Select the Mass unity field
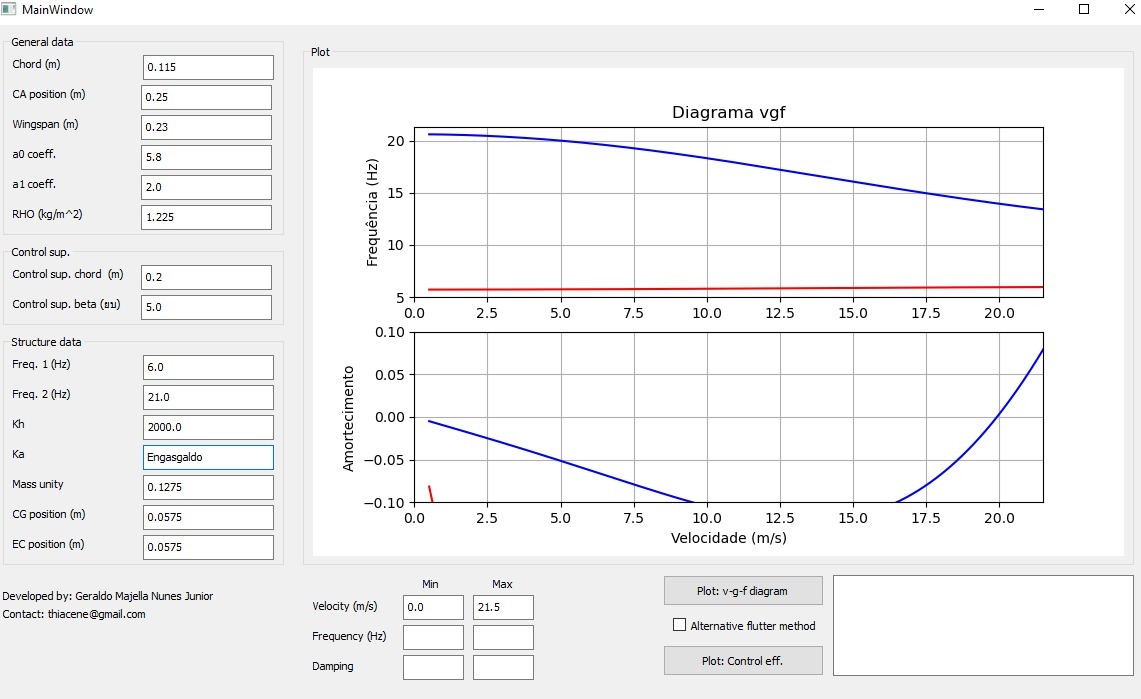Viewport: 1141px width, 699px height. tap(207, 487)
